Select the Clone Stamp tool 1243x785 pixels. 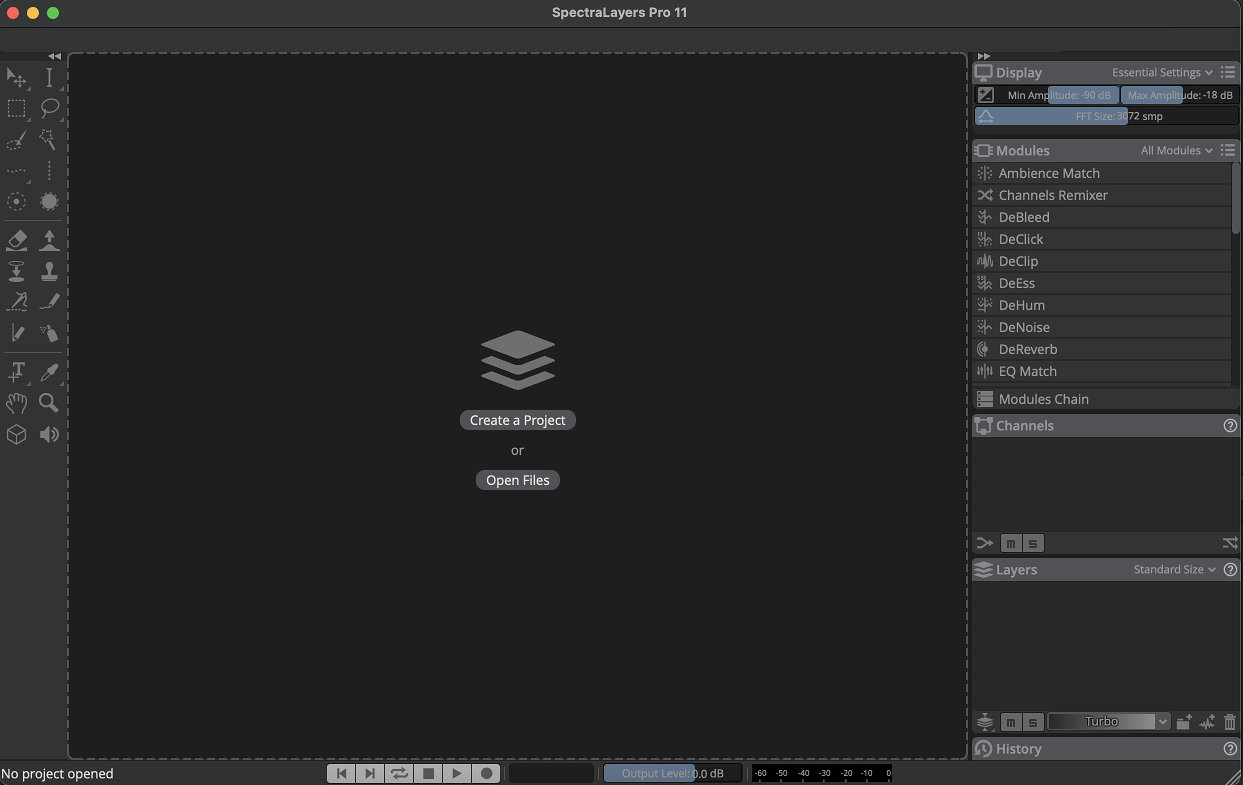point(49,271)
